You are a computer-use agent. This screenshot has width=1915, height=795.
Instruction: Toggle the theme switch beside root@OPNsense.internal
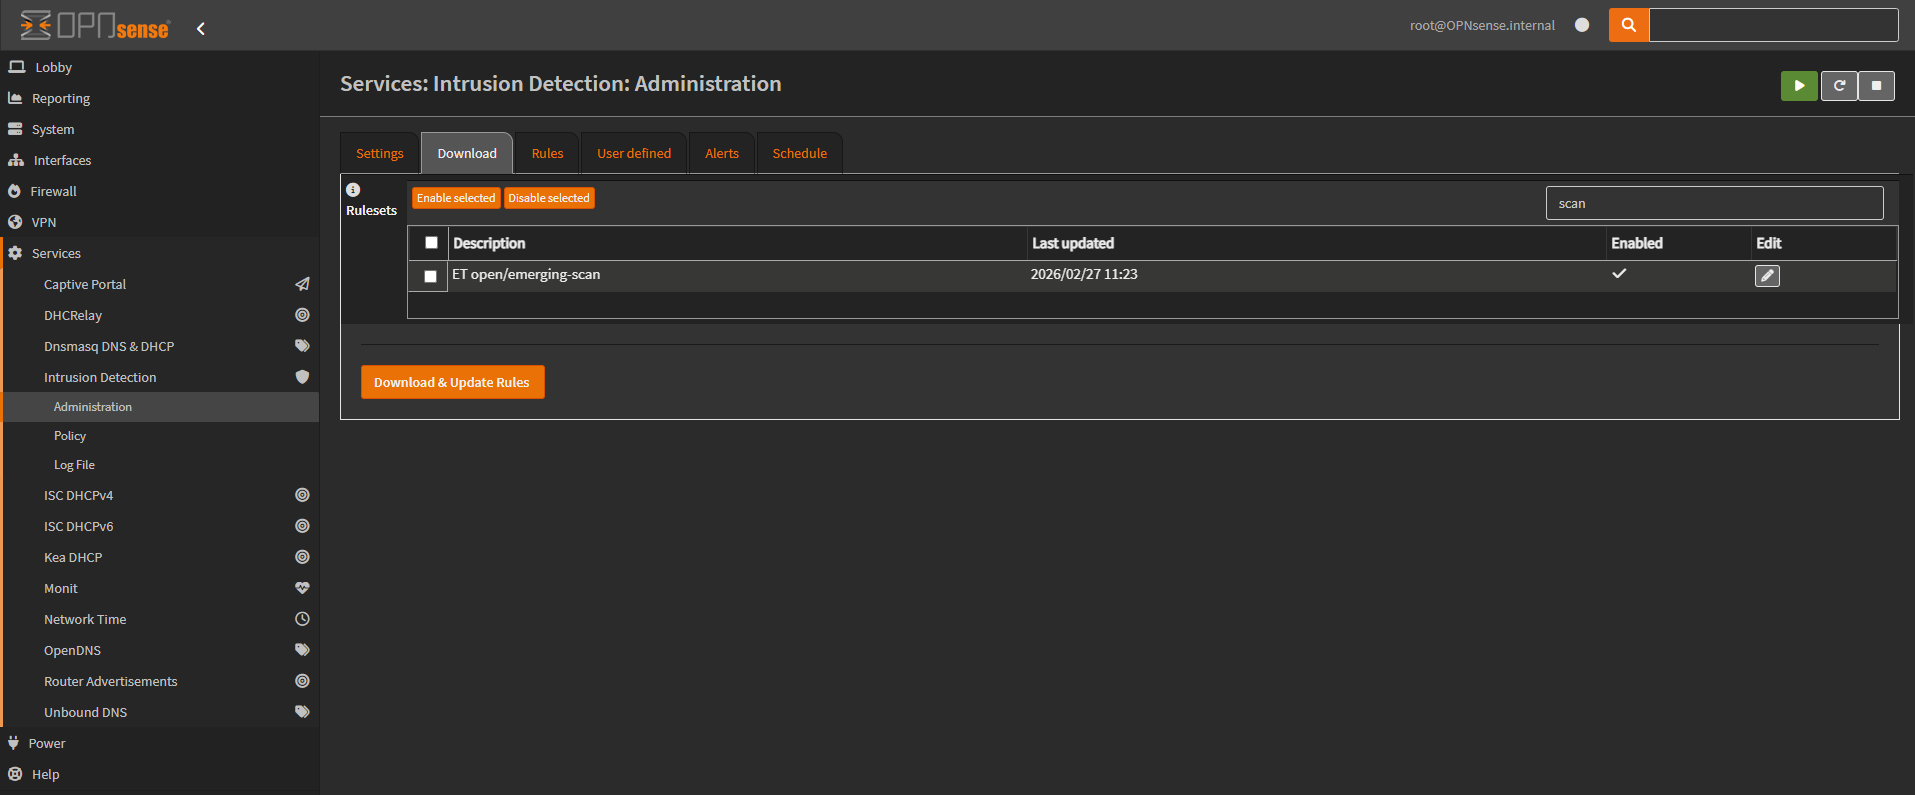click(x=1582, y=25)
